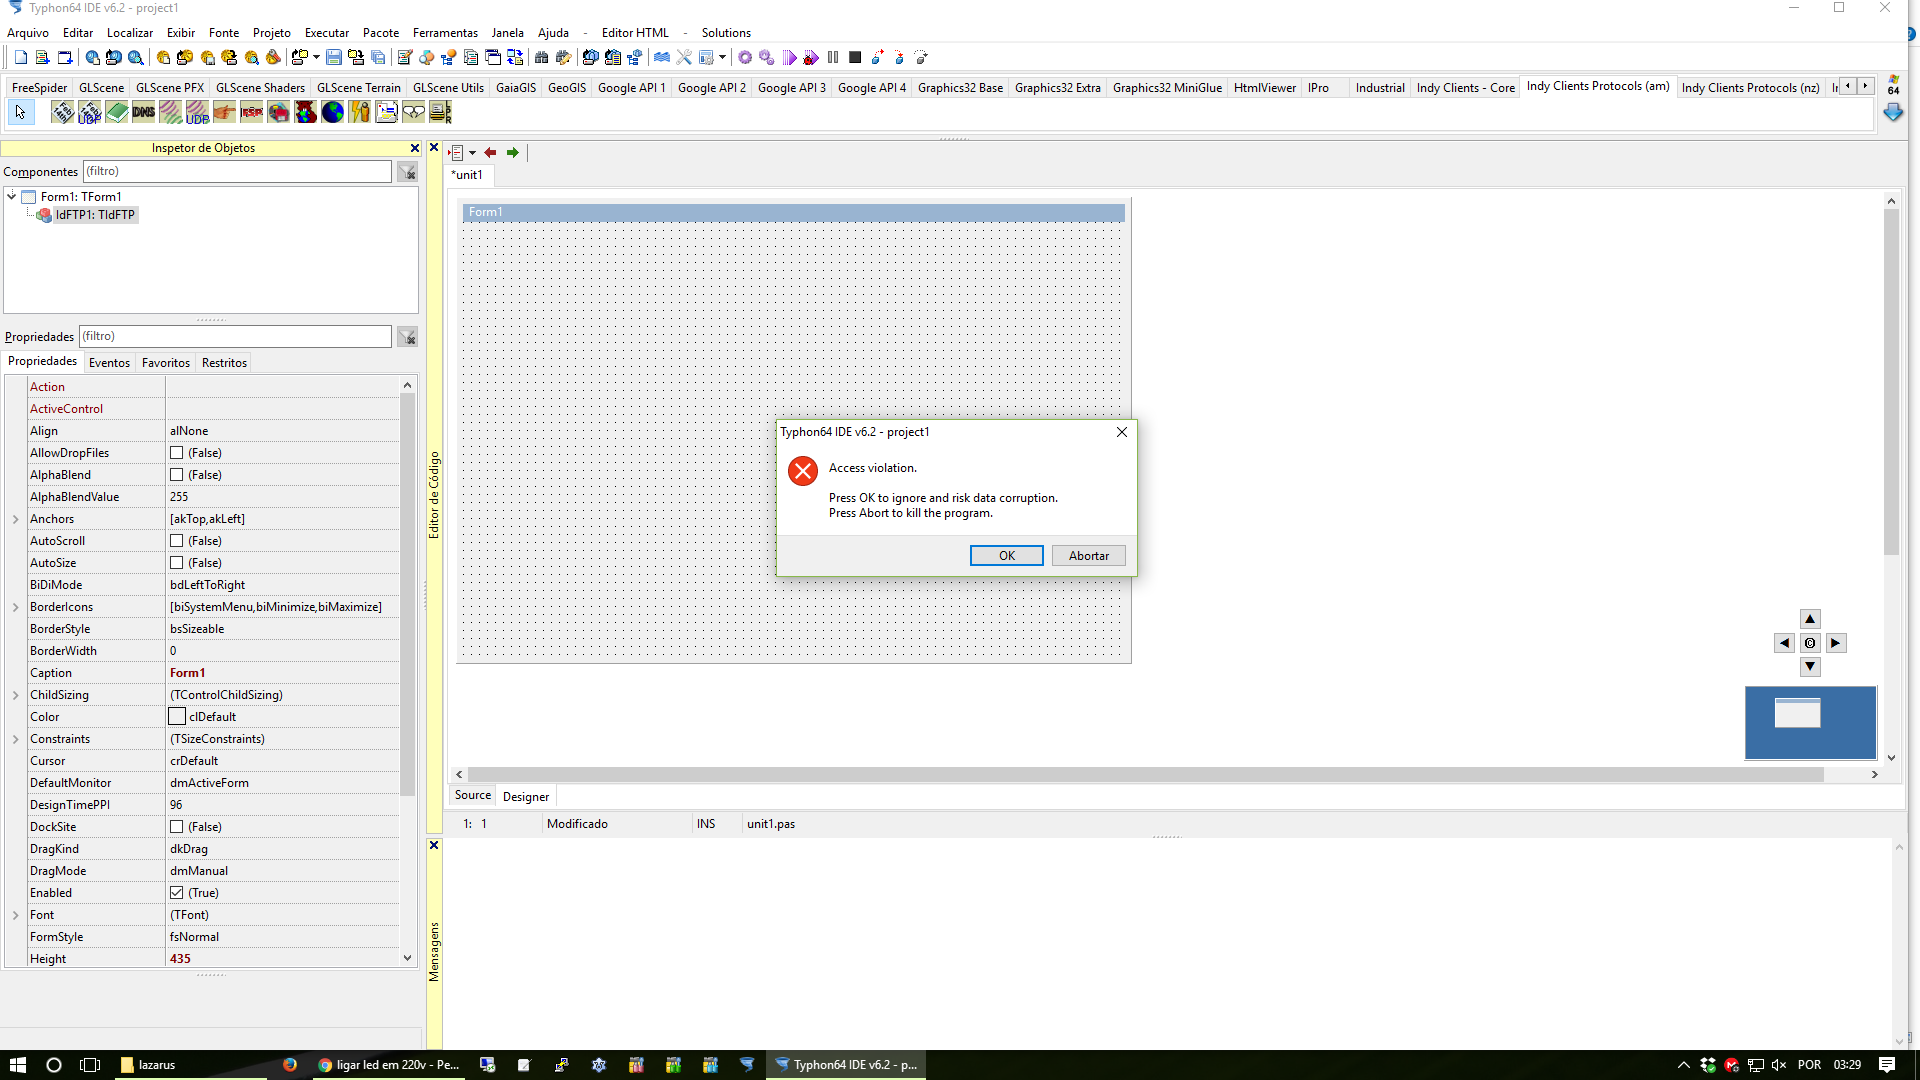Select the green book Dict component
Viewport: 1920px width, 1080px height.
(117, 112)
